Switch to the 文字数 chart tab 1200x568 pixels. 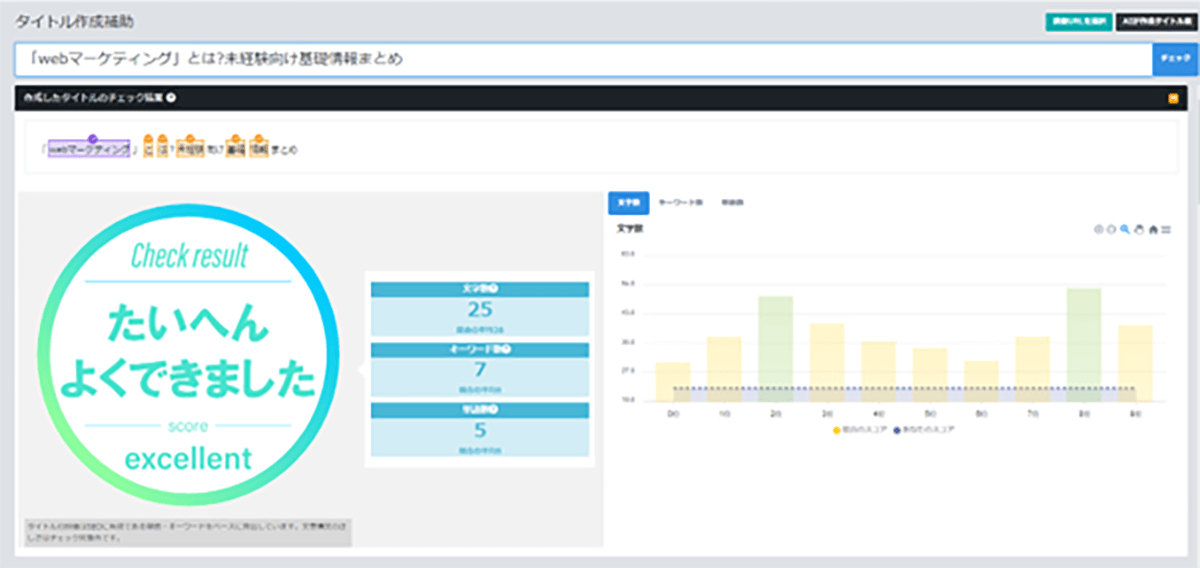[628, 202]
